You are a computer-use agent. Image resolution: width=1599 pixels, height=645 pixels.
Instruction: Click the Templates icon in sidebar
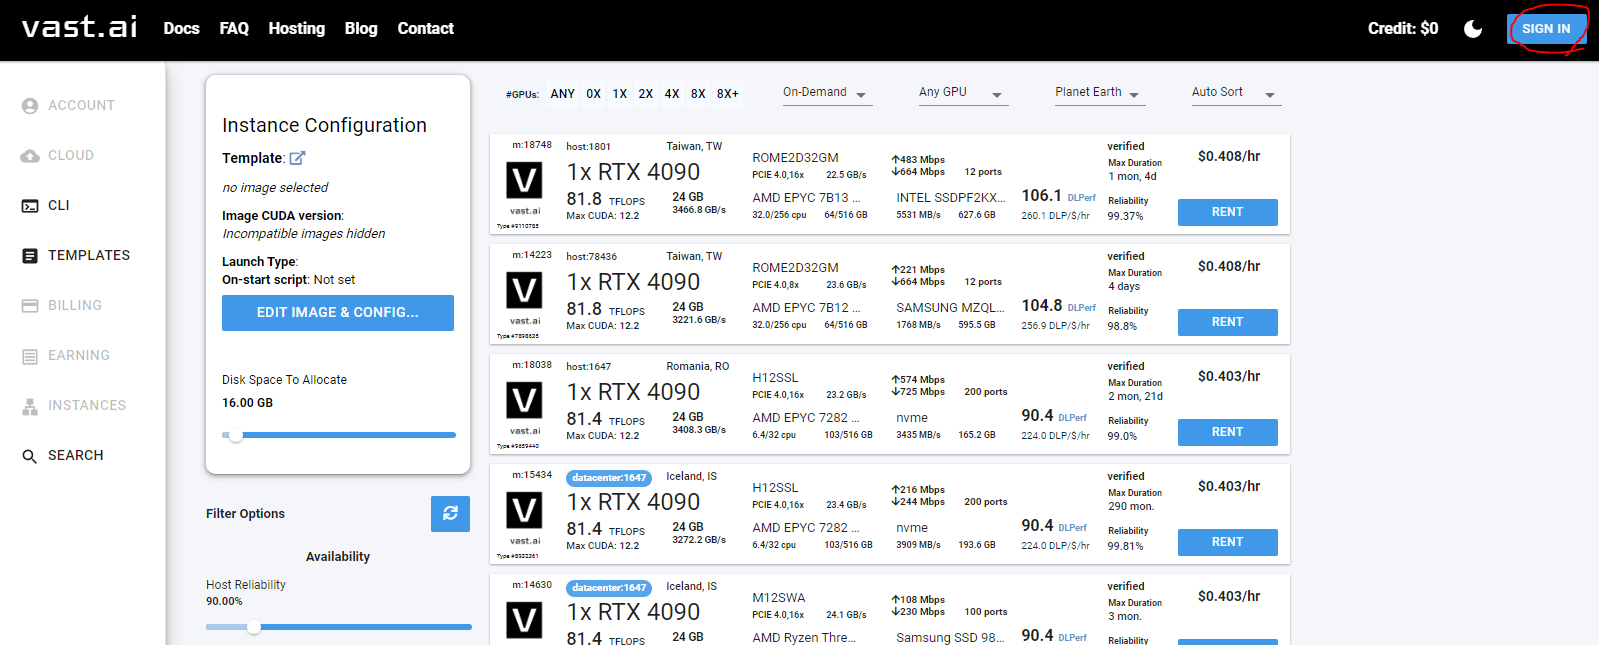[x=30, y=256]
